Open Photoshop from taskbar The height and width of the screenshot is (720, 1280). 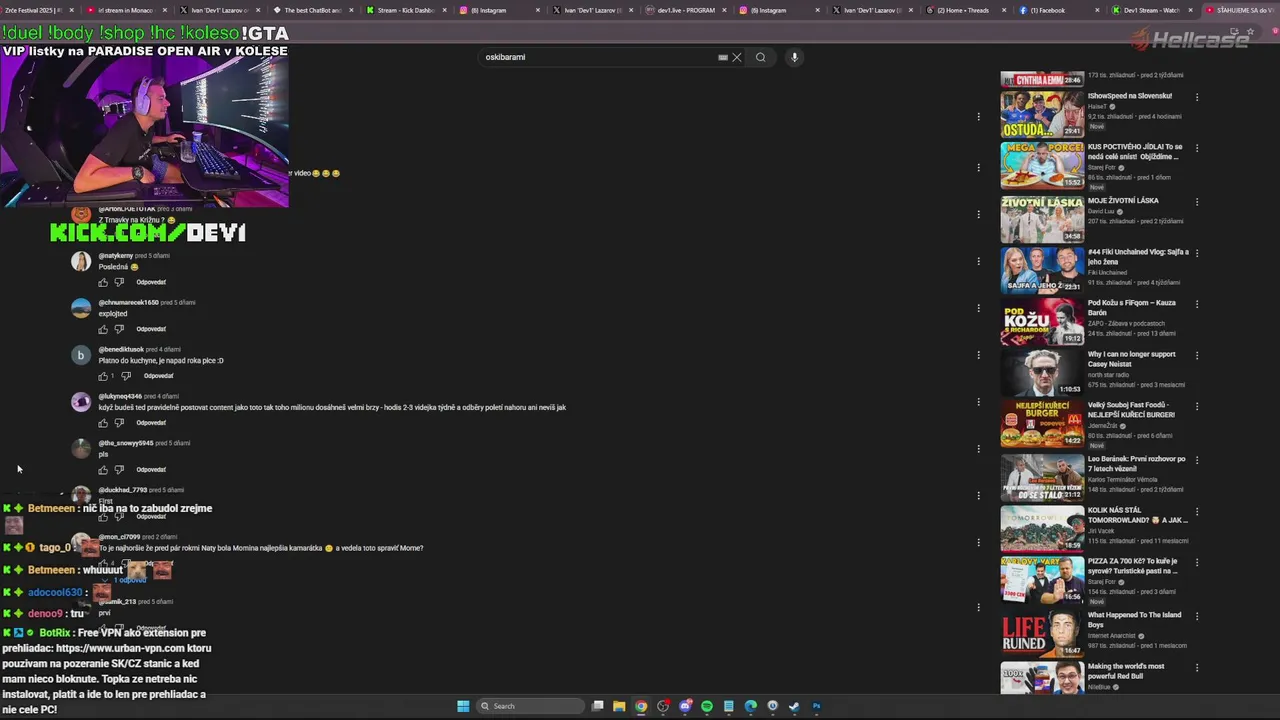816,706
